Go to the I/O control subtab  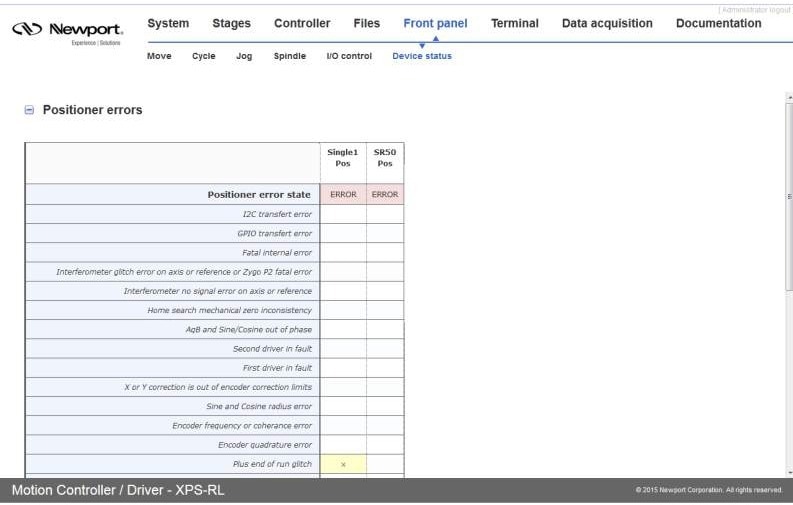pos(349,56)
